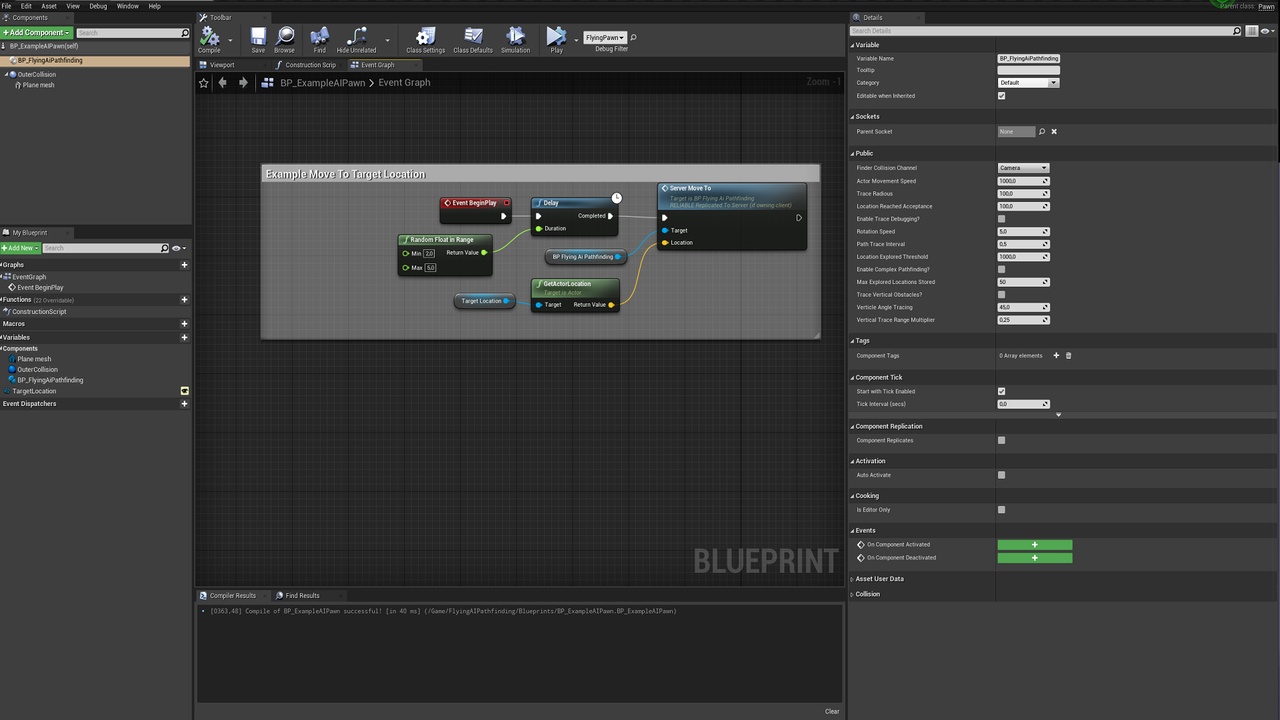The height and width of the screenshot is (720, 1280).
Task: Open the Window menu
Action: point(128,6)
